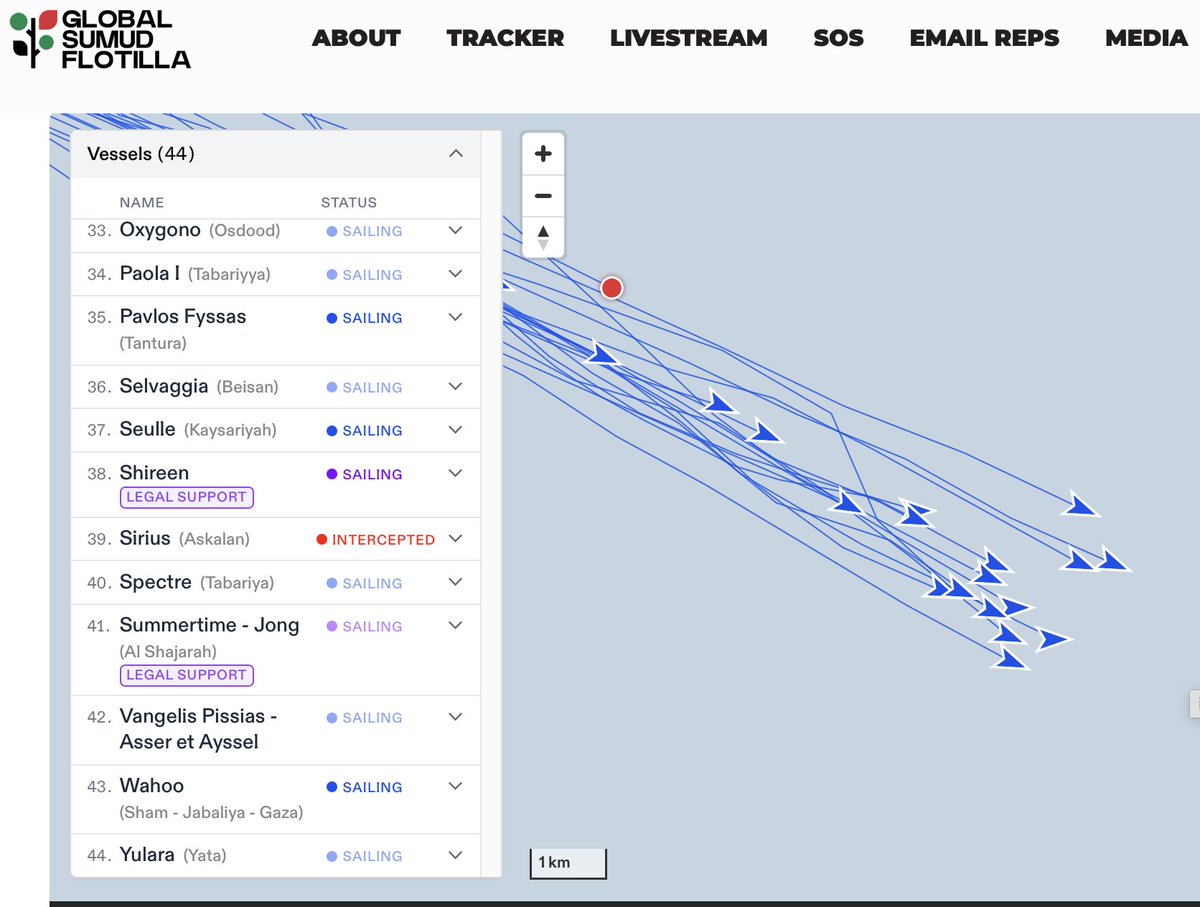Select the red intercepted vessel marker on map

[x=611, y=288]
